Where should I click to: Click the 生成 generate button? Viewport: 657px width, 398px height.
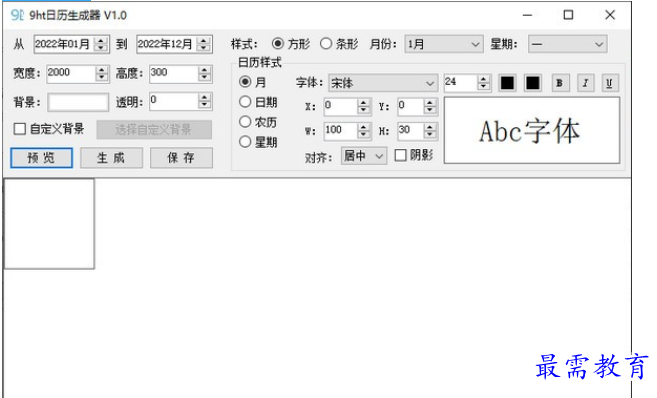[x=111, y=158]
